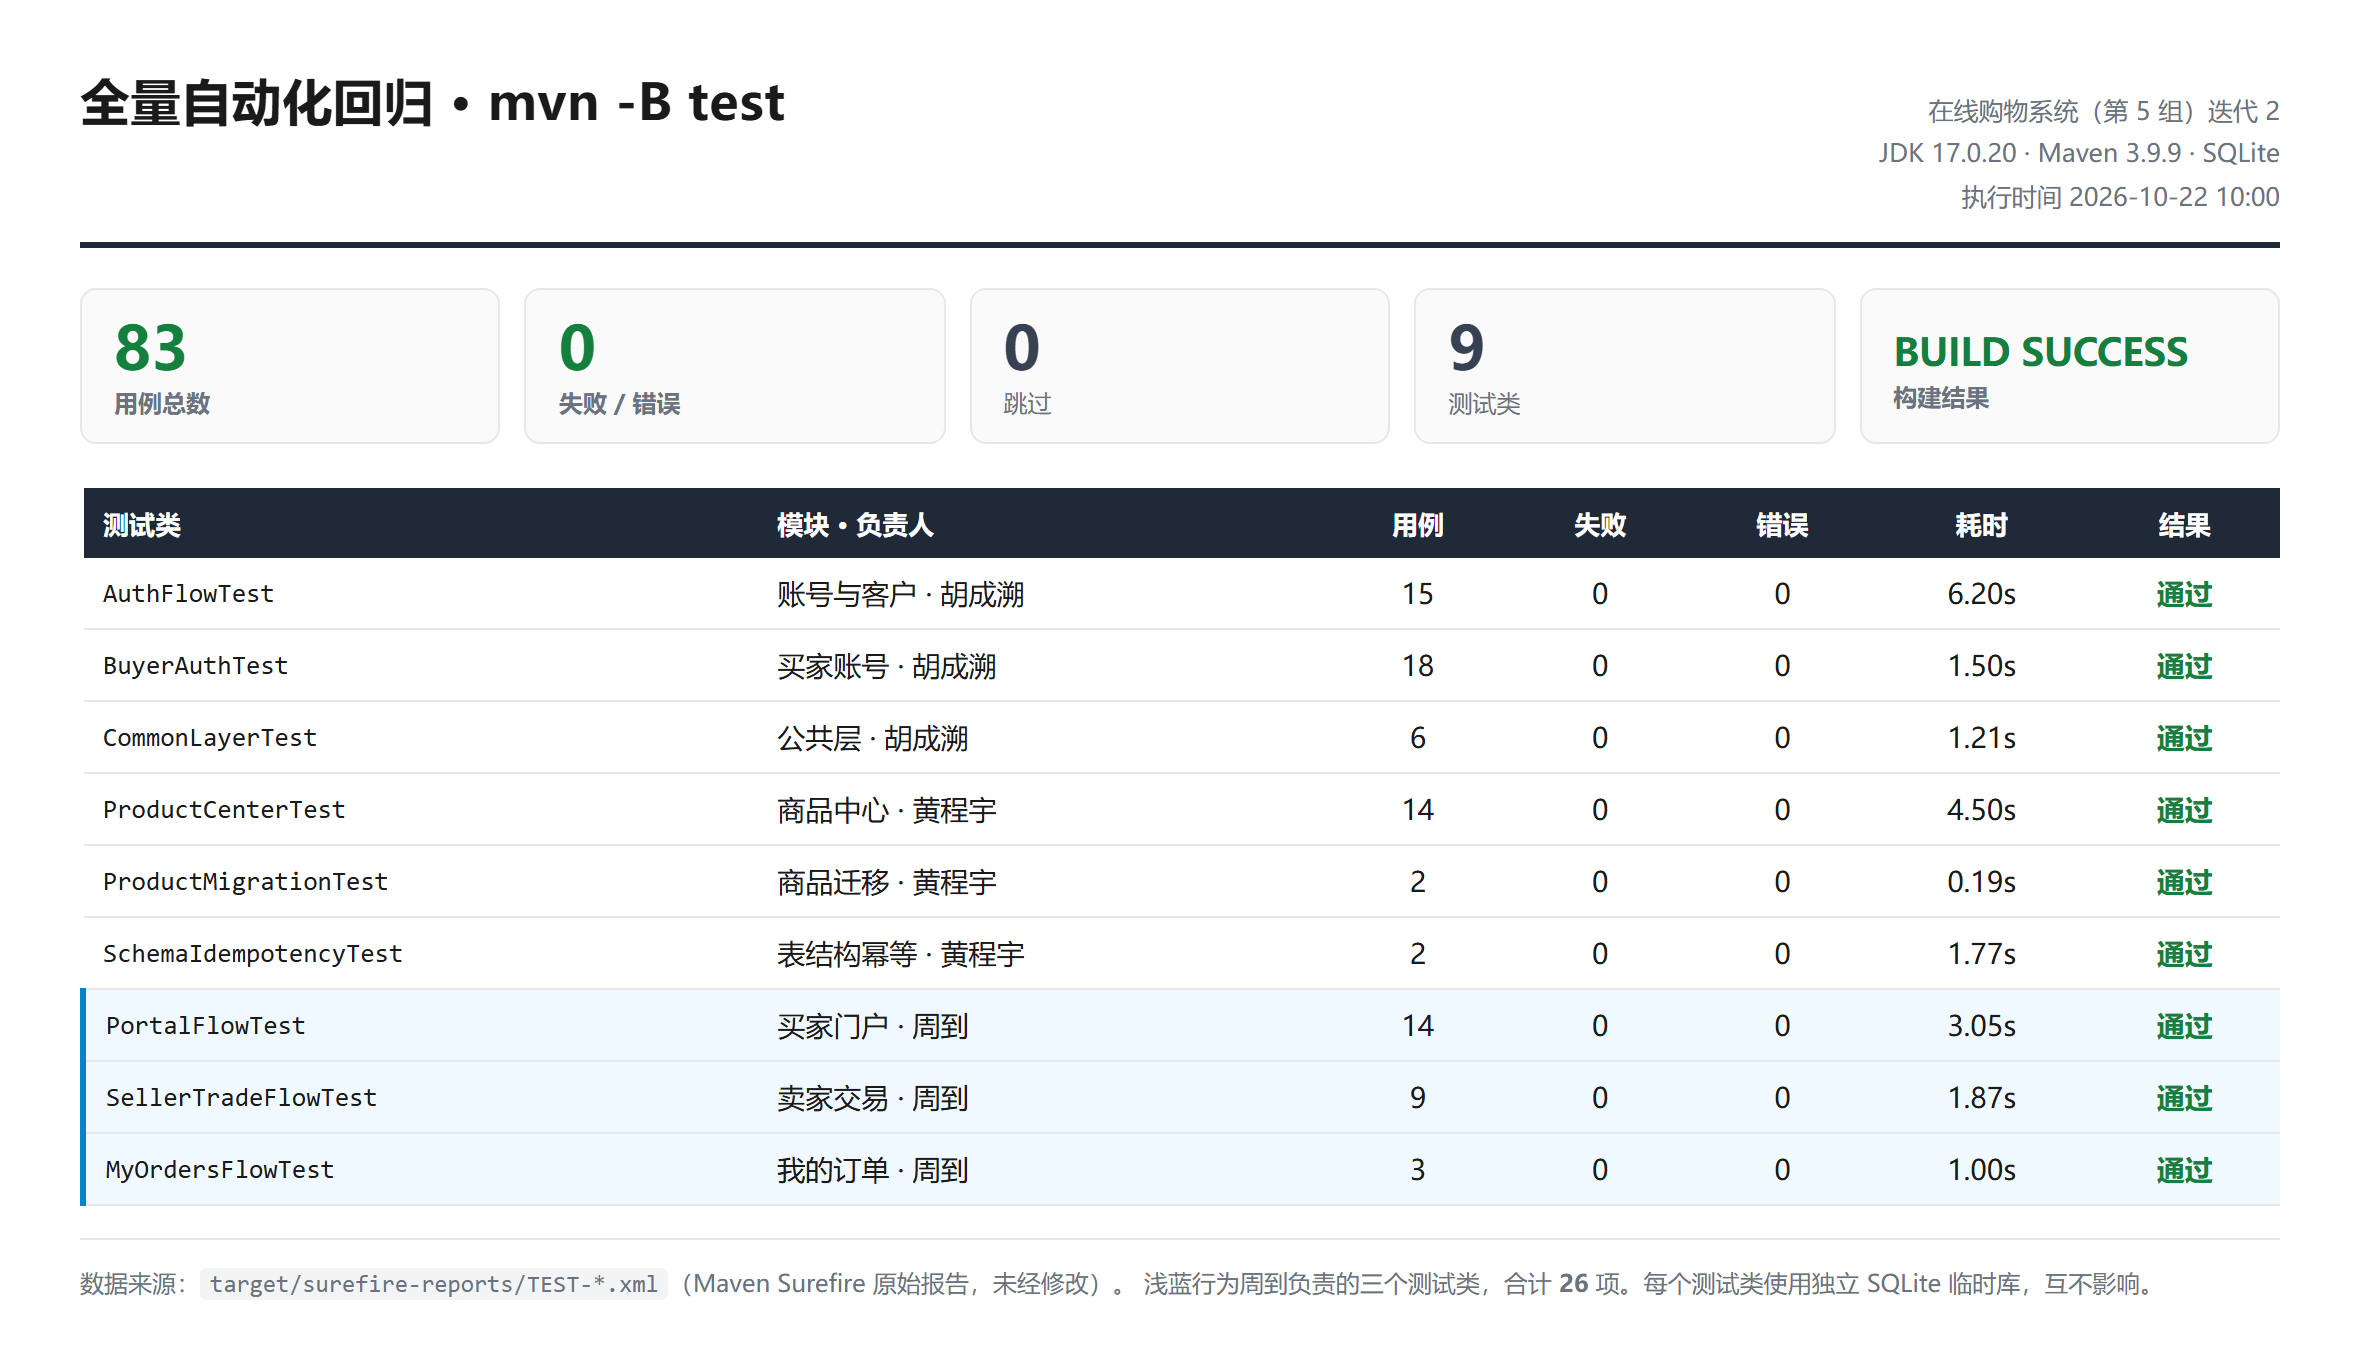Click the 错误 column header
Viewport: 2360px width, 1368px height.
click(x=1782, y=525)
